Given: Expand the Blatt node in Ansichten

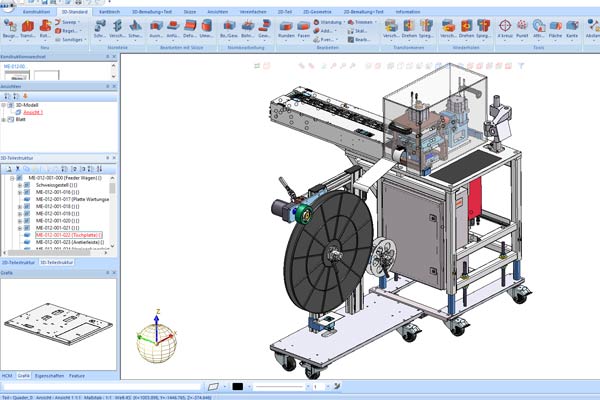Looking at the screenshot, I should coord(4,119).
